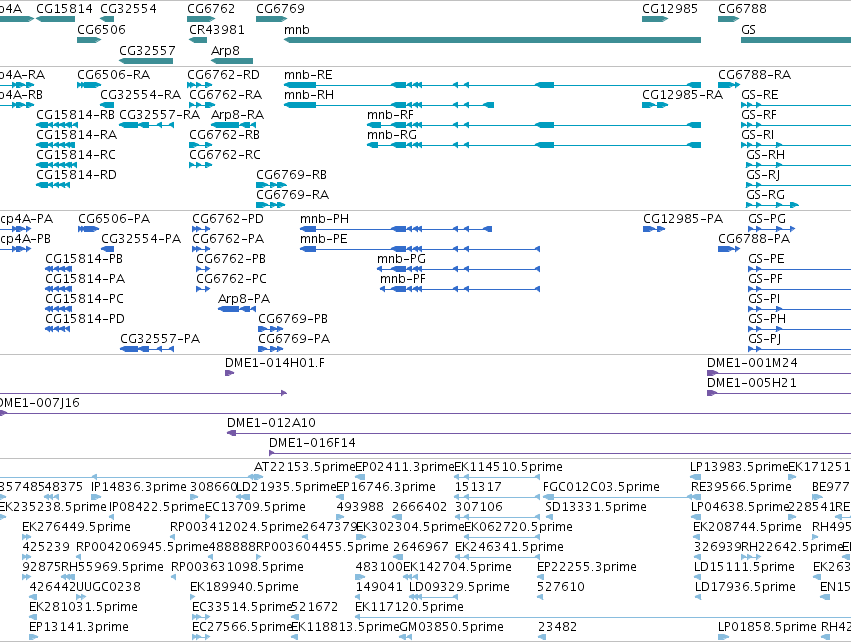The image size is (851, 642).
Task: Click transcript mnb-RH label
Action: click(x=309, y=95)
